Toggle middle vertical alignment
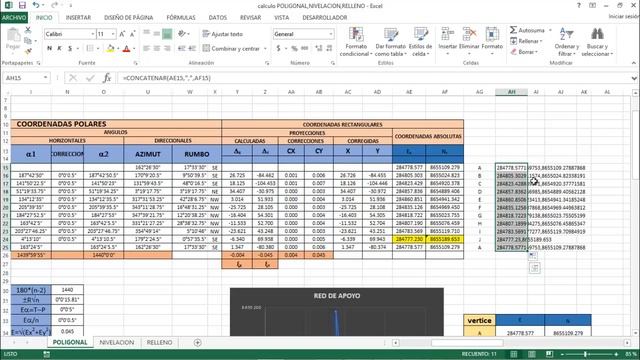The height and width of the screenshot is (360, 640). 157,34
